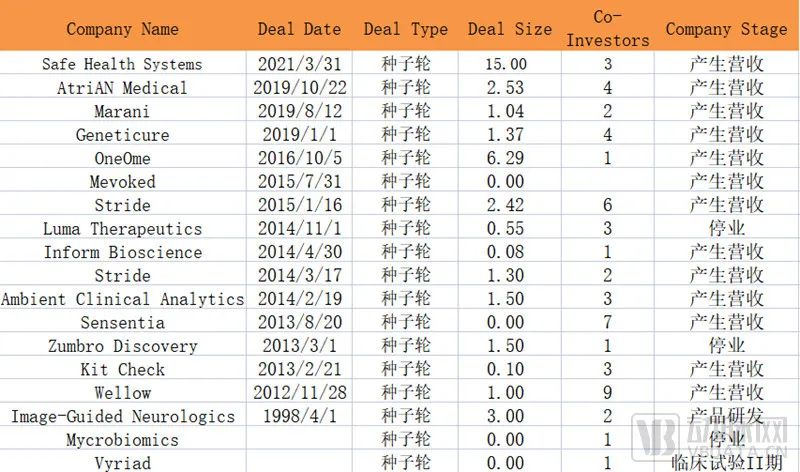800x472 pixels.
Task: Click the Safe Health Systems cell
Action: 122,64
